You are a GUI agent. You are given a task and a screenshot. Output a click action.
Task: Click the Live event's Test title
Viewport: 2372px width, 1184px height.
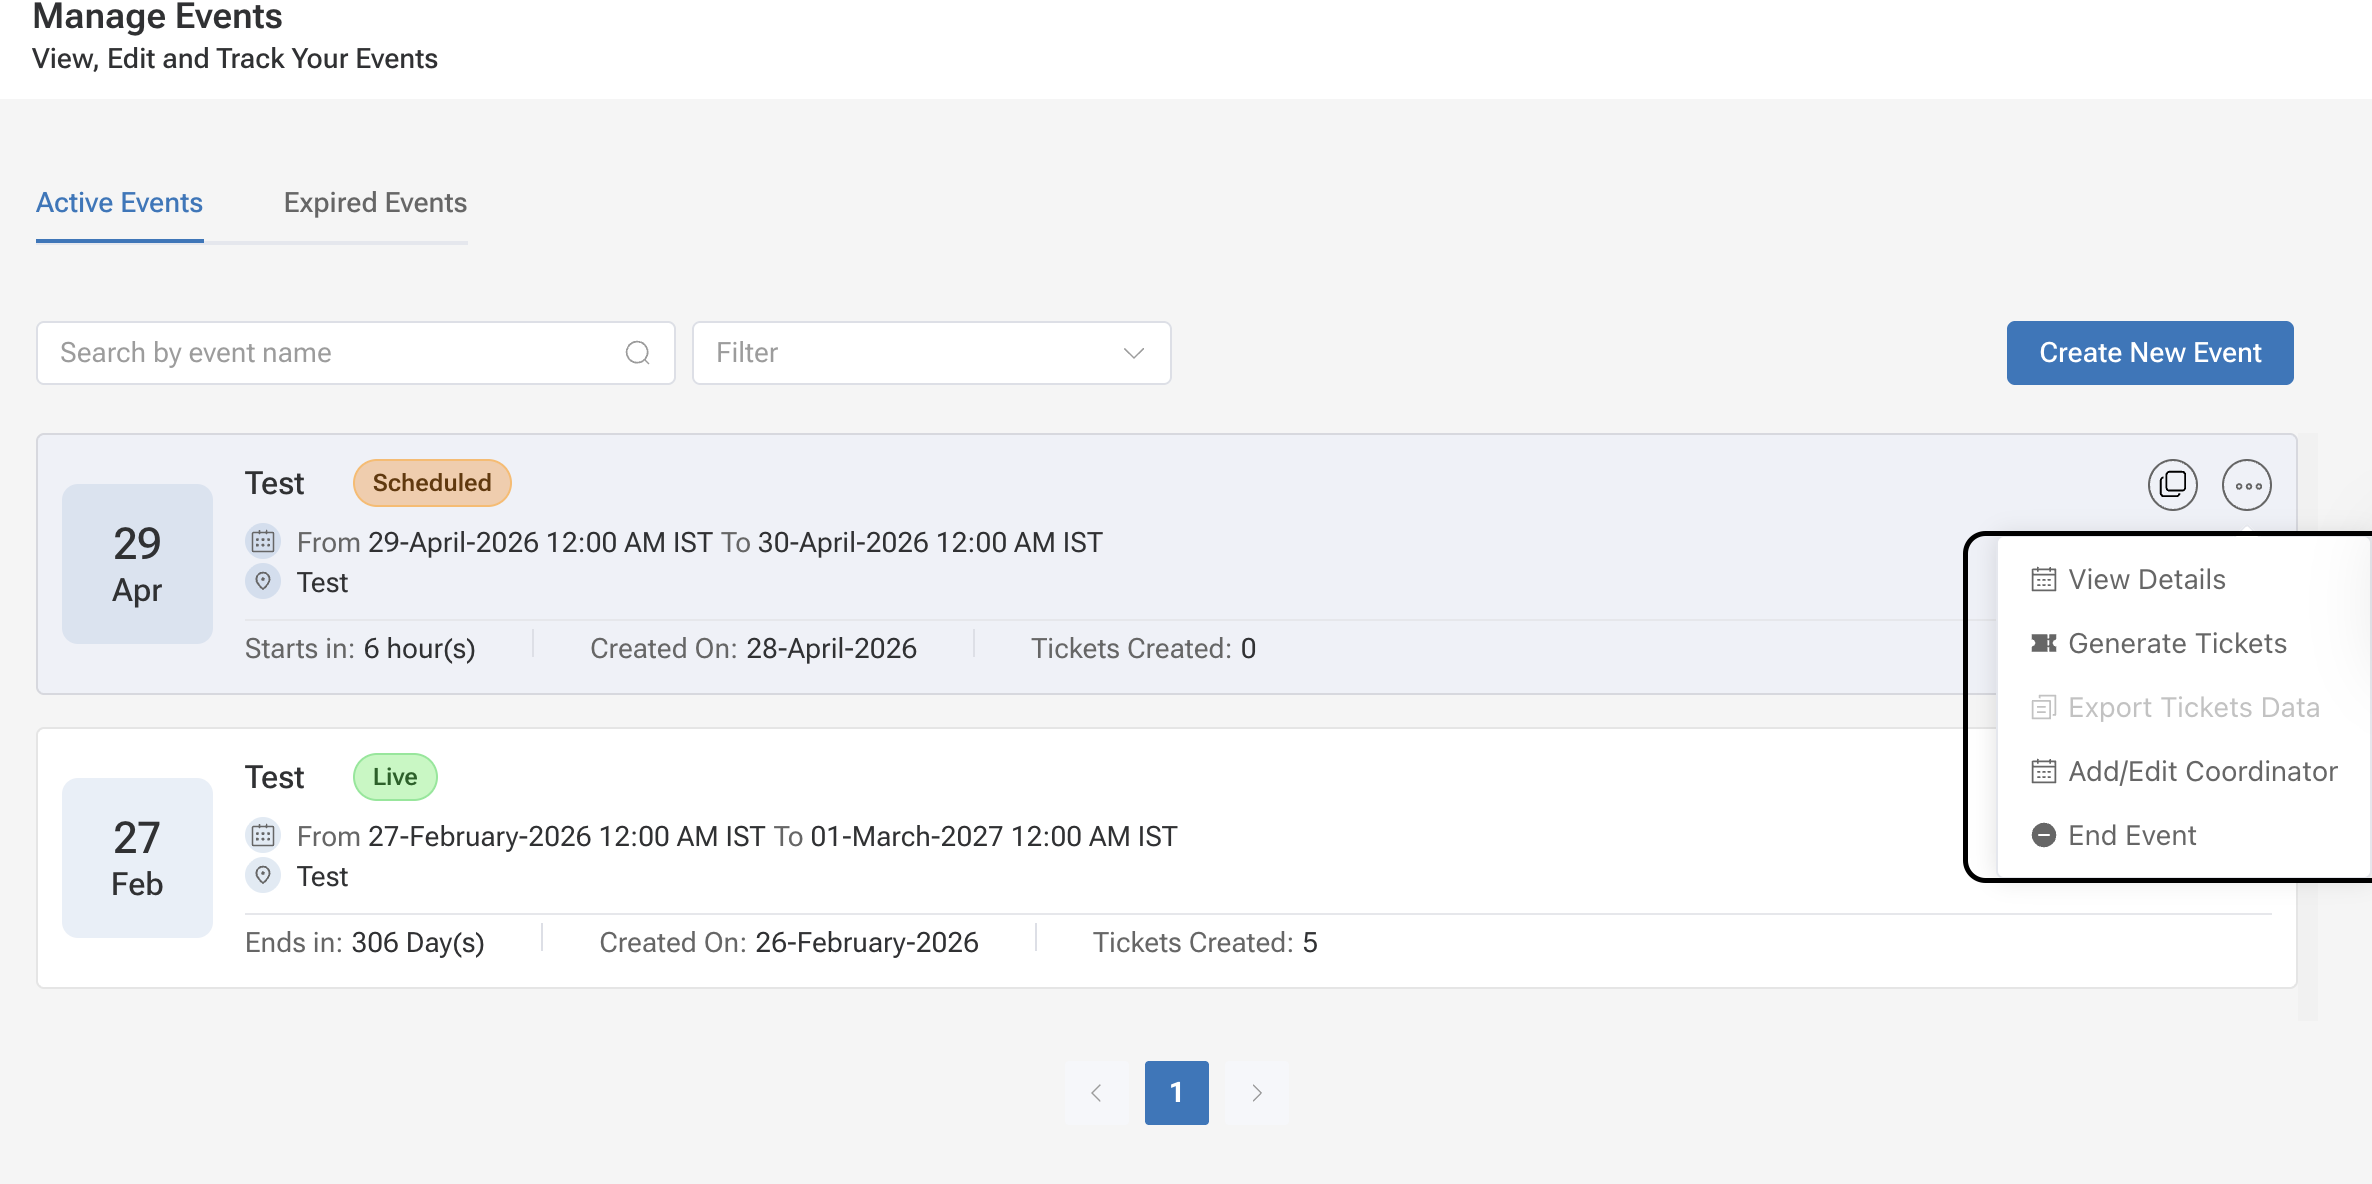pos(274,778)
